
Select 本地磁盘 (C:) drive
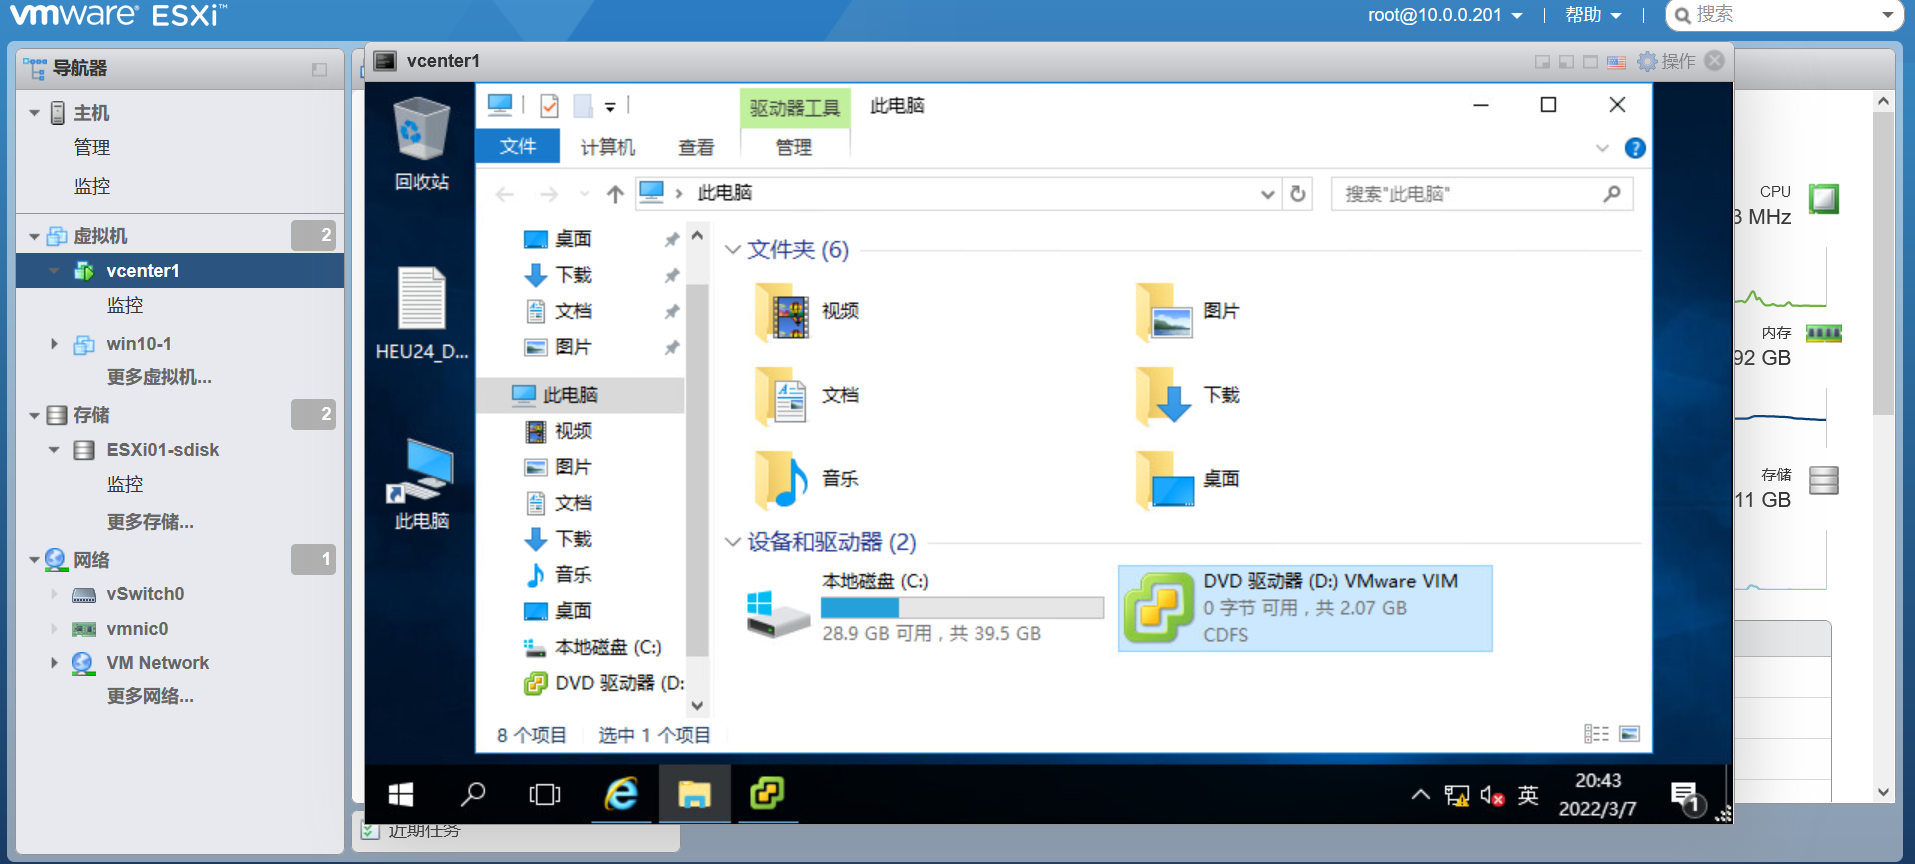pos(925,607)
